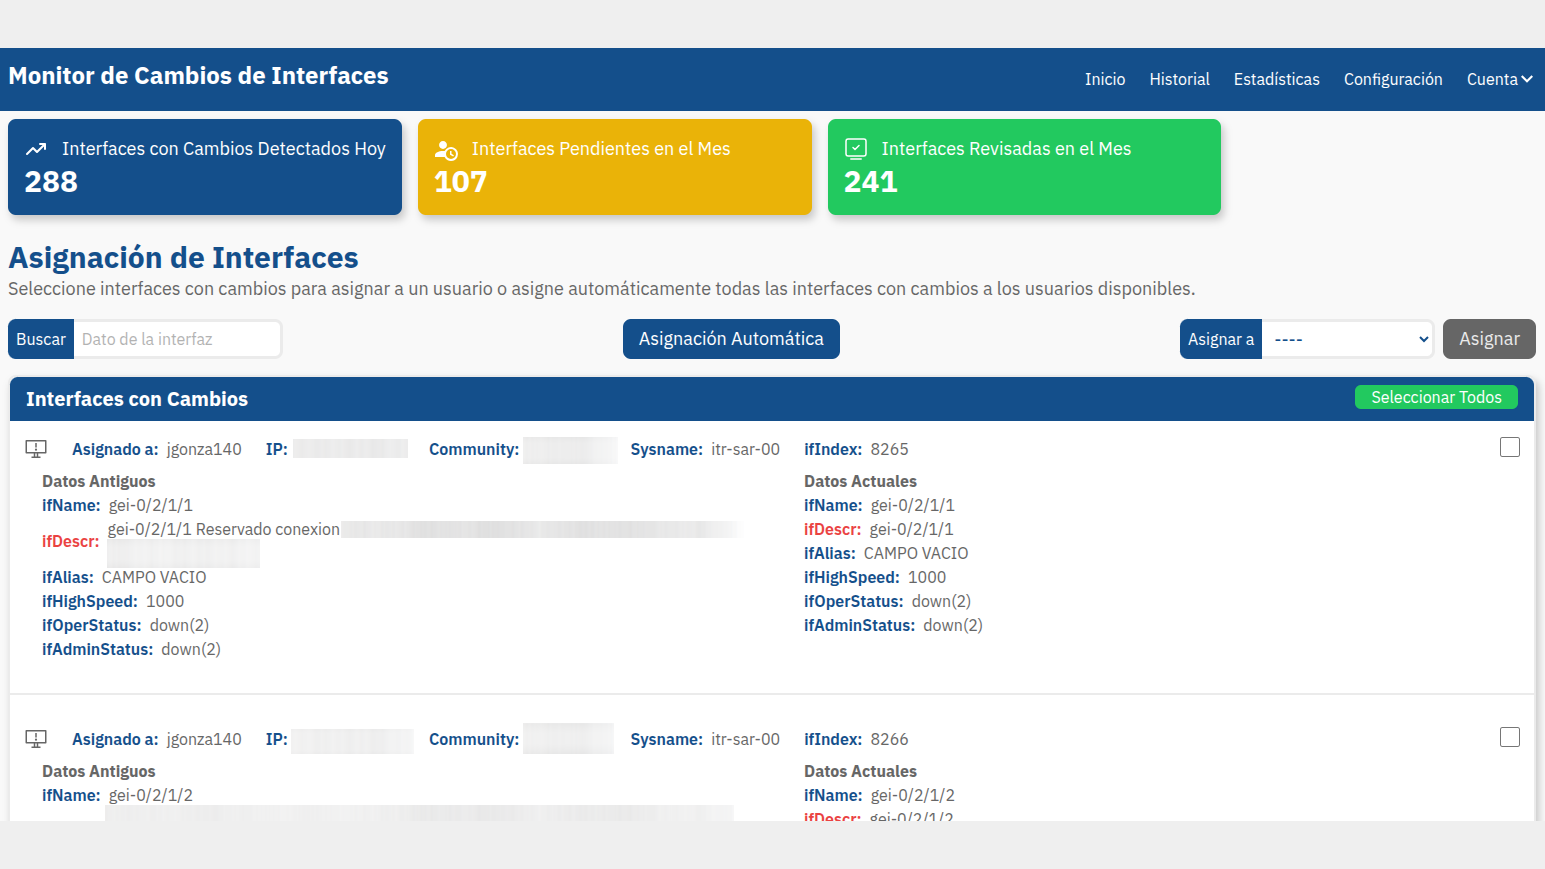The image size is (1545, 869).
Task: Click the gray Asignar button
Action: (x=1489, y=339)
